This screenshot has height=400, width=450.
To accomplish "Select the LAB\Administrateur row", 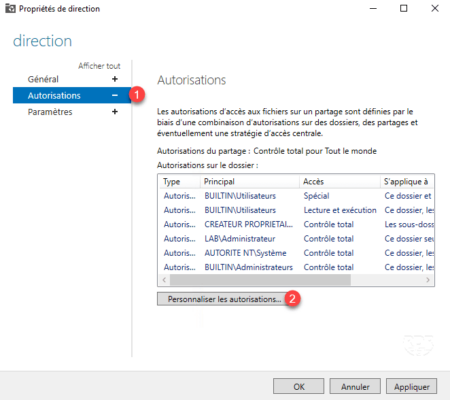I will click(x=296, y=239).
